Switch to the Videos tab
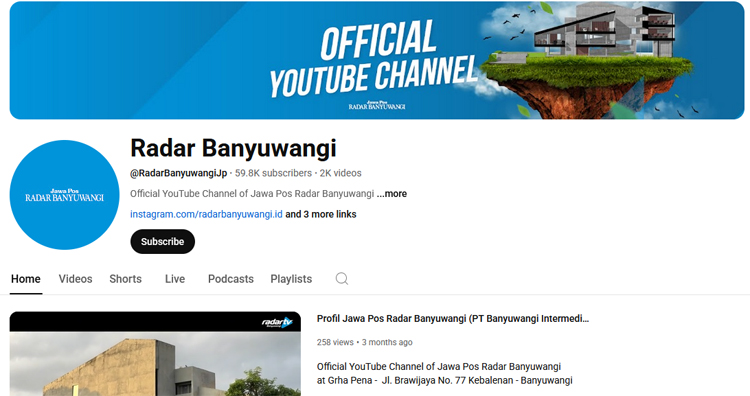The image size is (750, 396). click(x=76, y=279)
